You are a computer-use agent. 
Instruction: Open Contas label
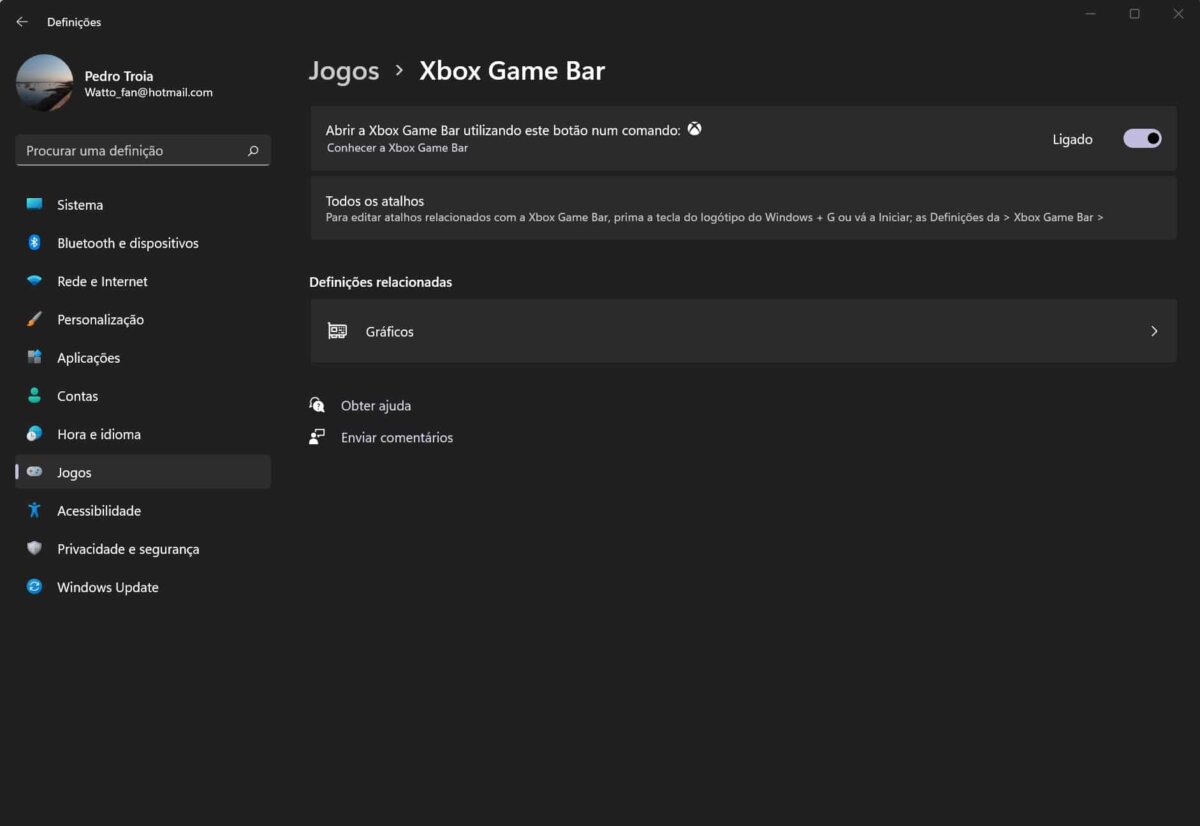tap(77, 396)
